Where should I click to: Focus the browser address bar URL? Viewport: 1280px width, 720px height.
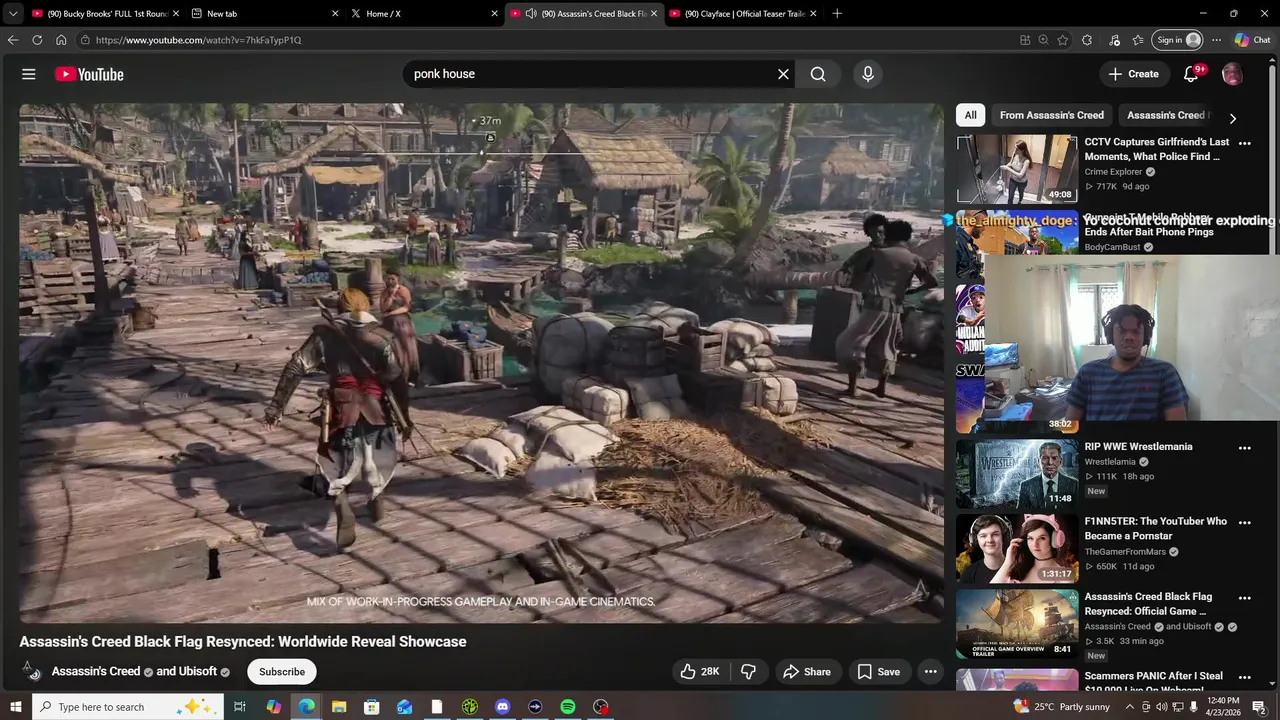click(x=198, y=40)
